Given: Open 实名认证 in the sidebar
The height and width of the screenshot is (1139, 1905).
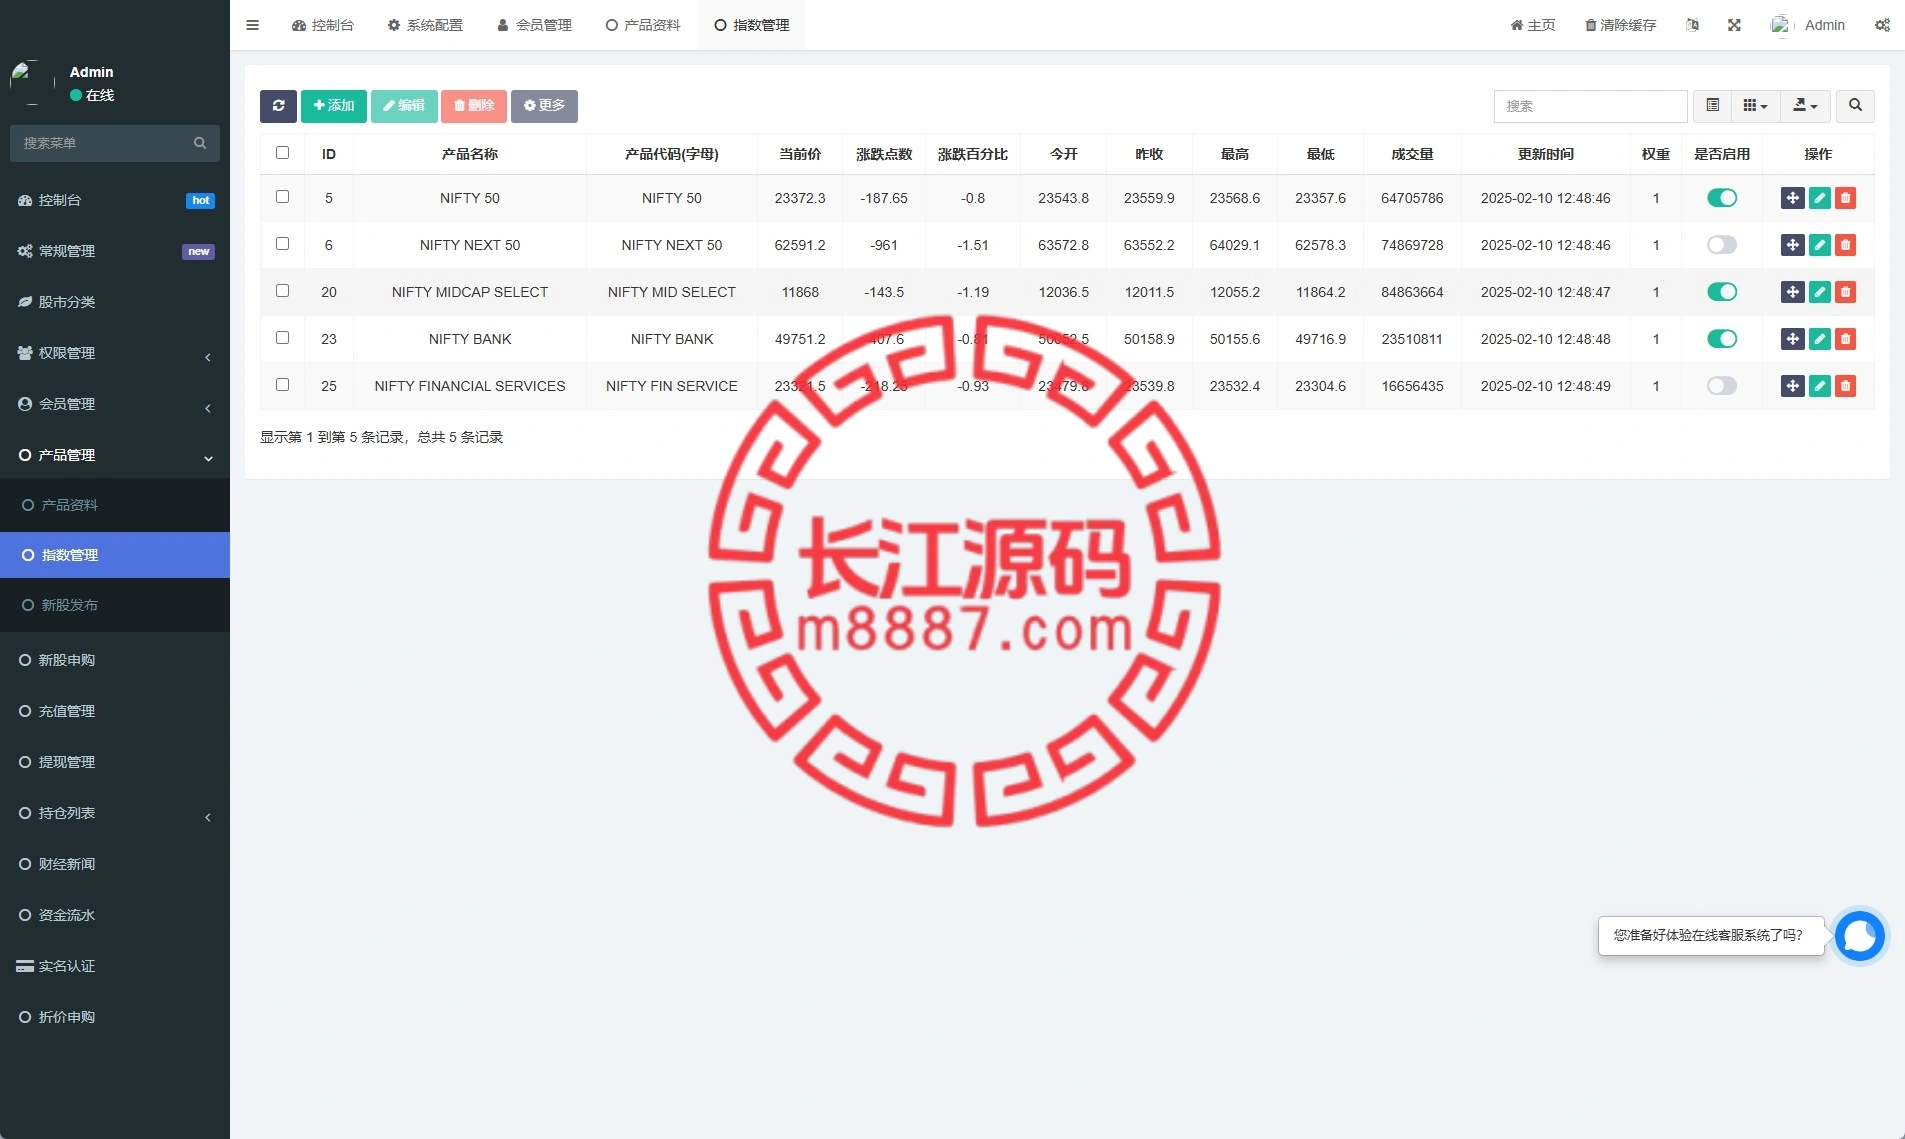Looking at the screenshot, I should click(115, 966).
